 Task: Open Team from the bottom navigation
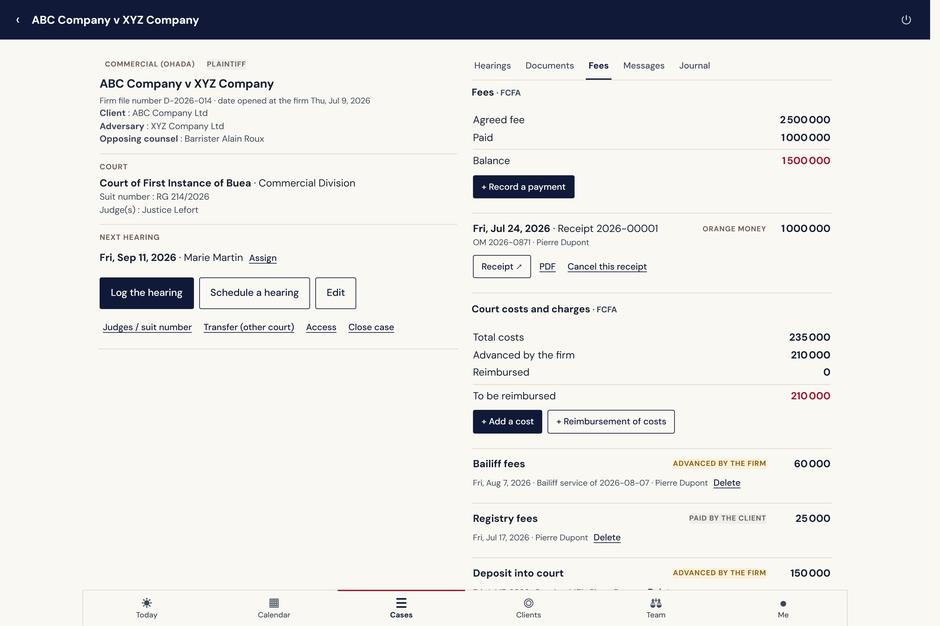click(656, 607)
